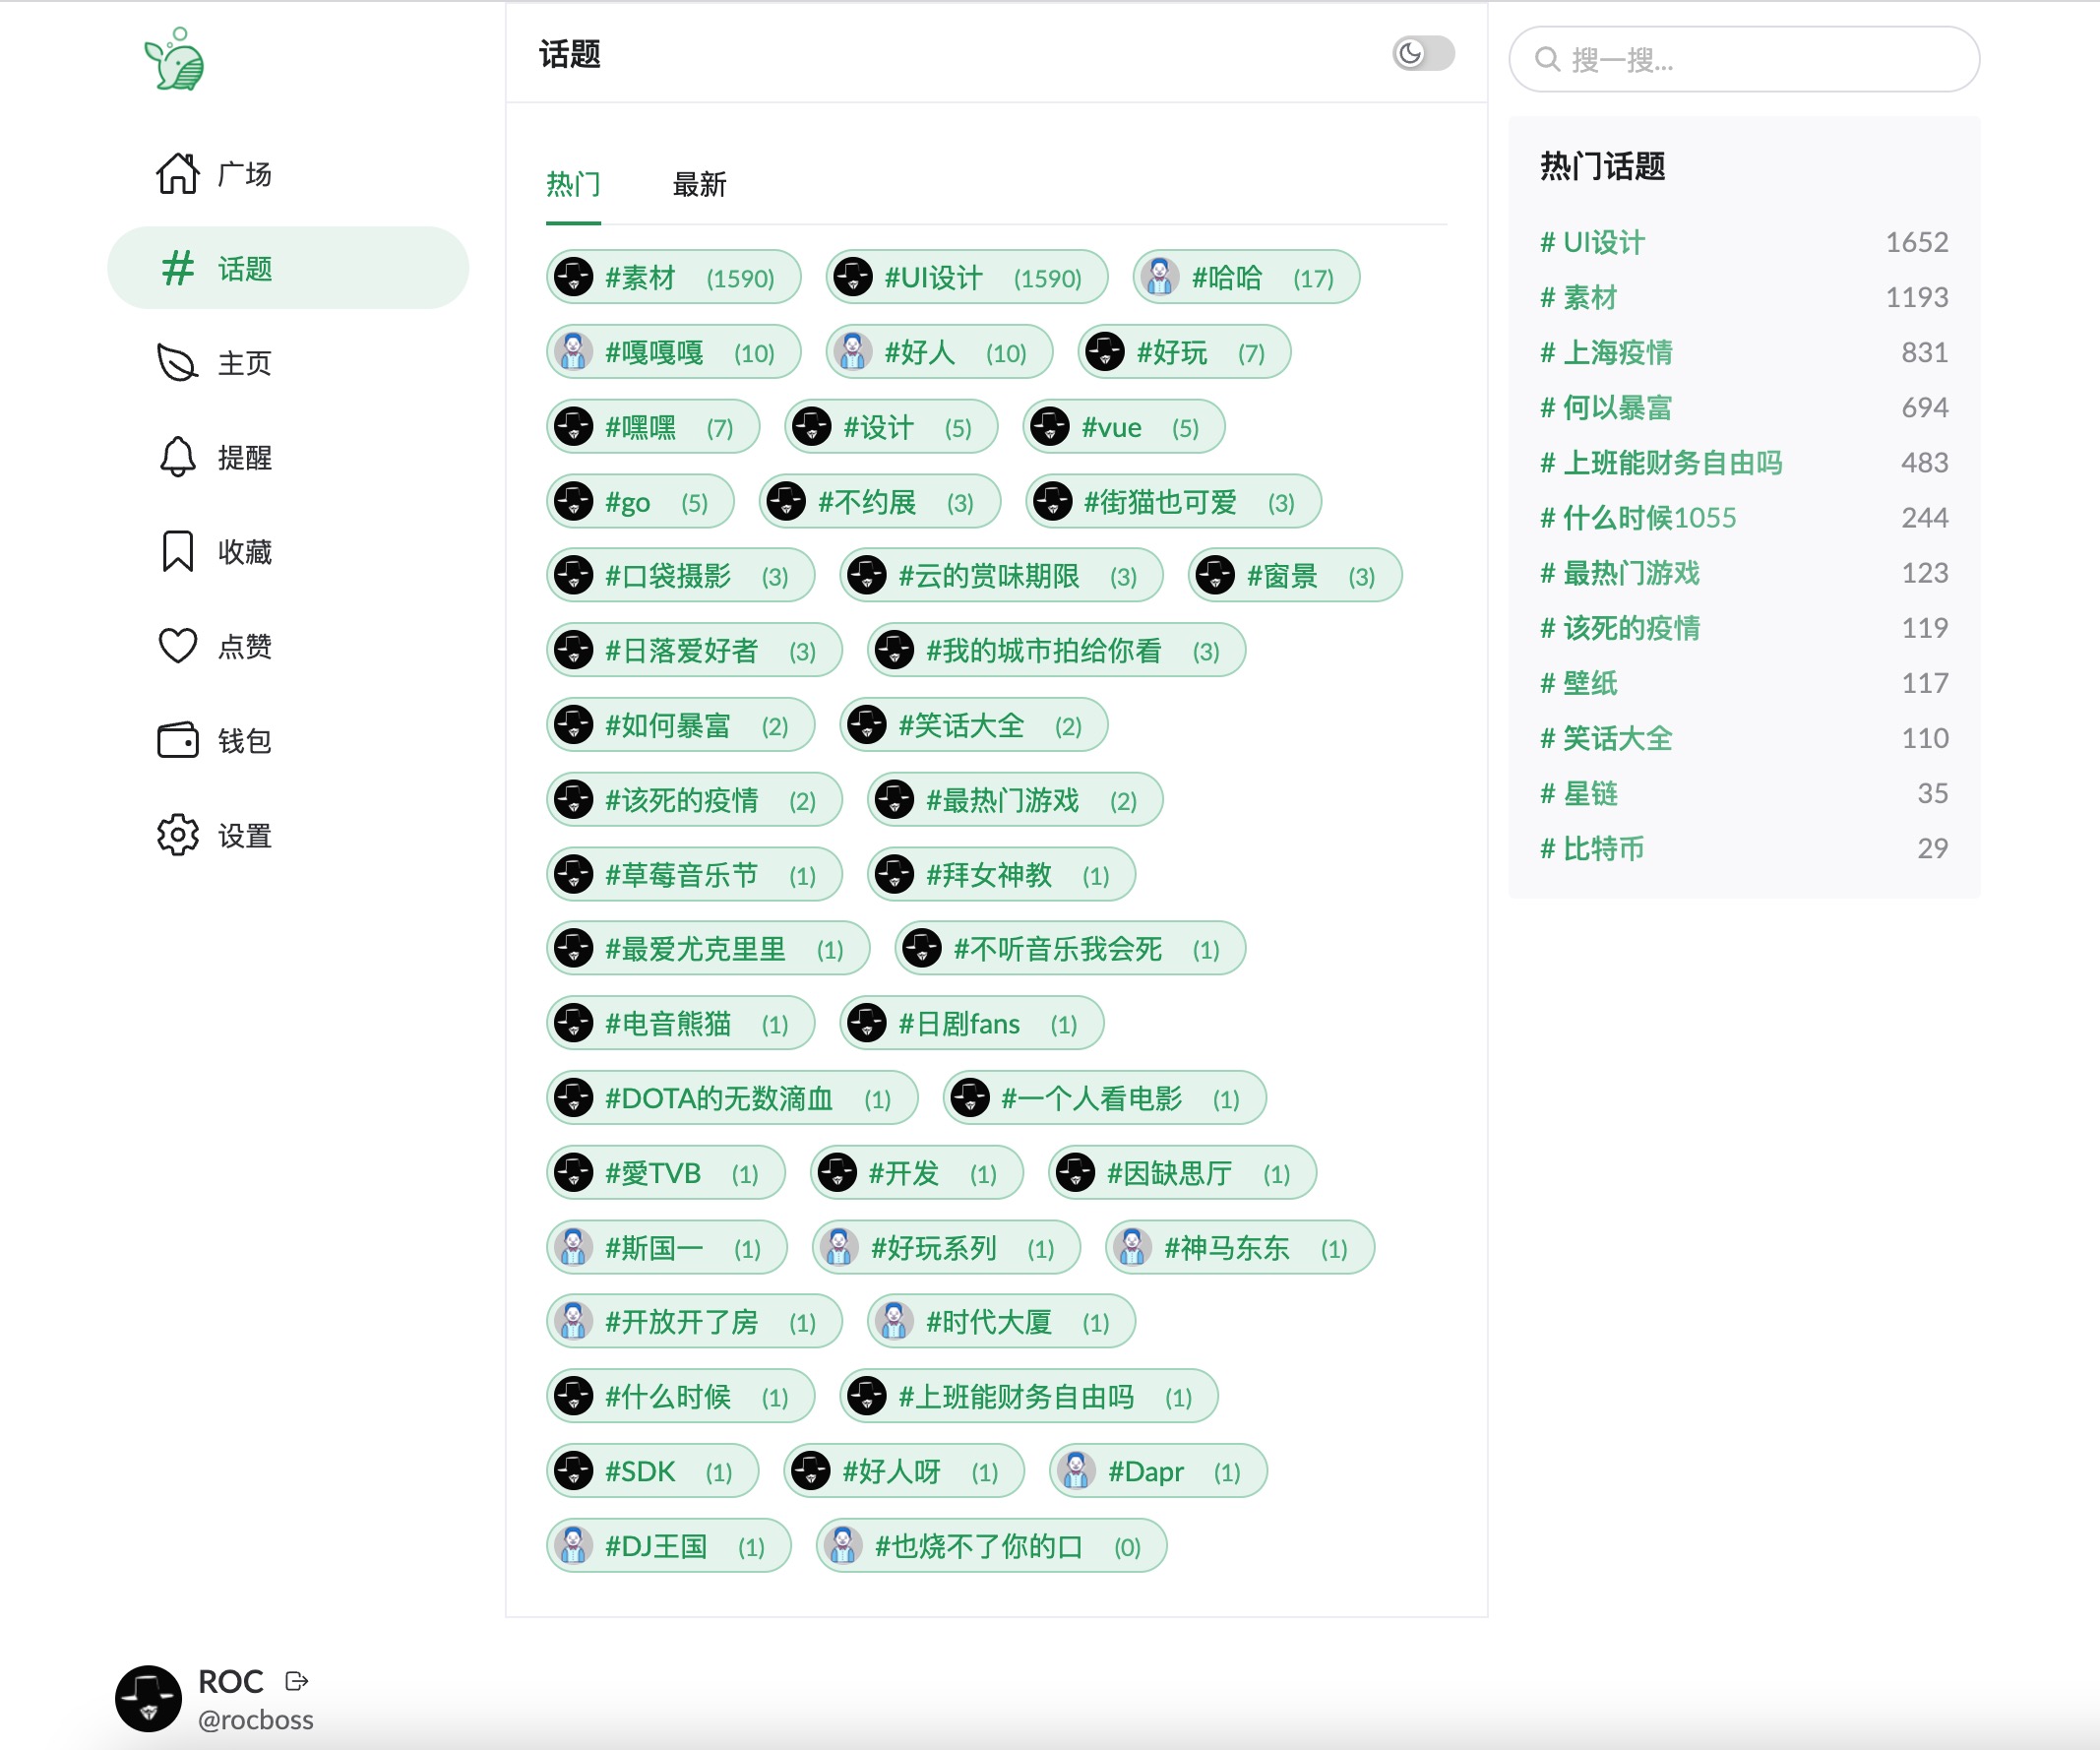Open 点赞 heart icon
Viewport: 2100px width, 1750px height.
(178, 646)
